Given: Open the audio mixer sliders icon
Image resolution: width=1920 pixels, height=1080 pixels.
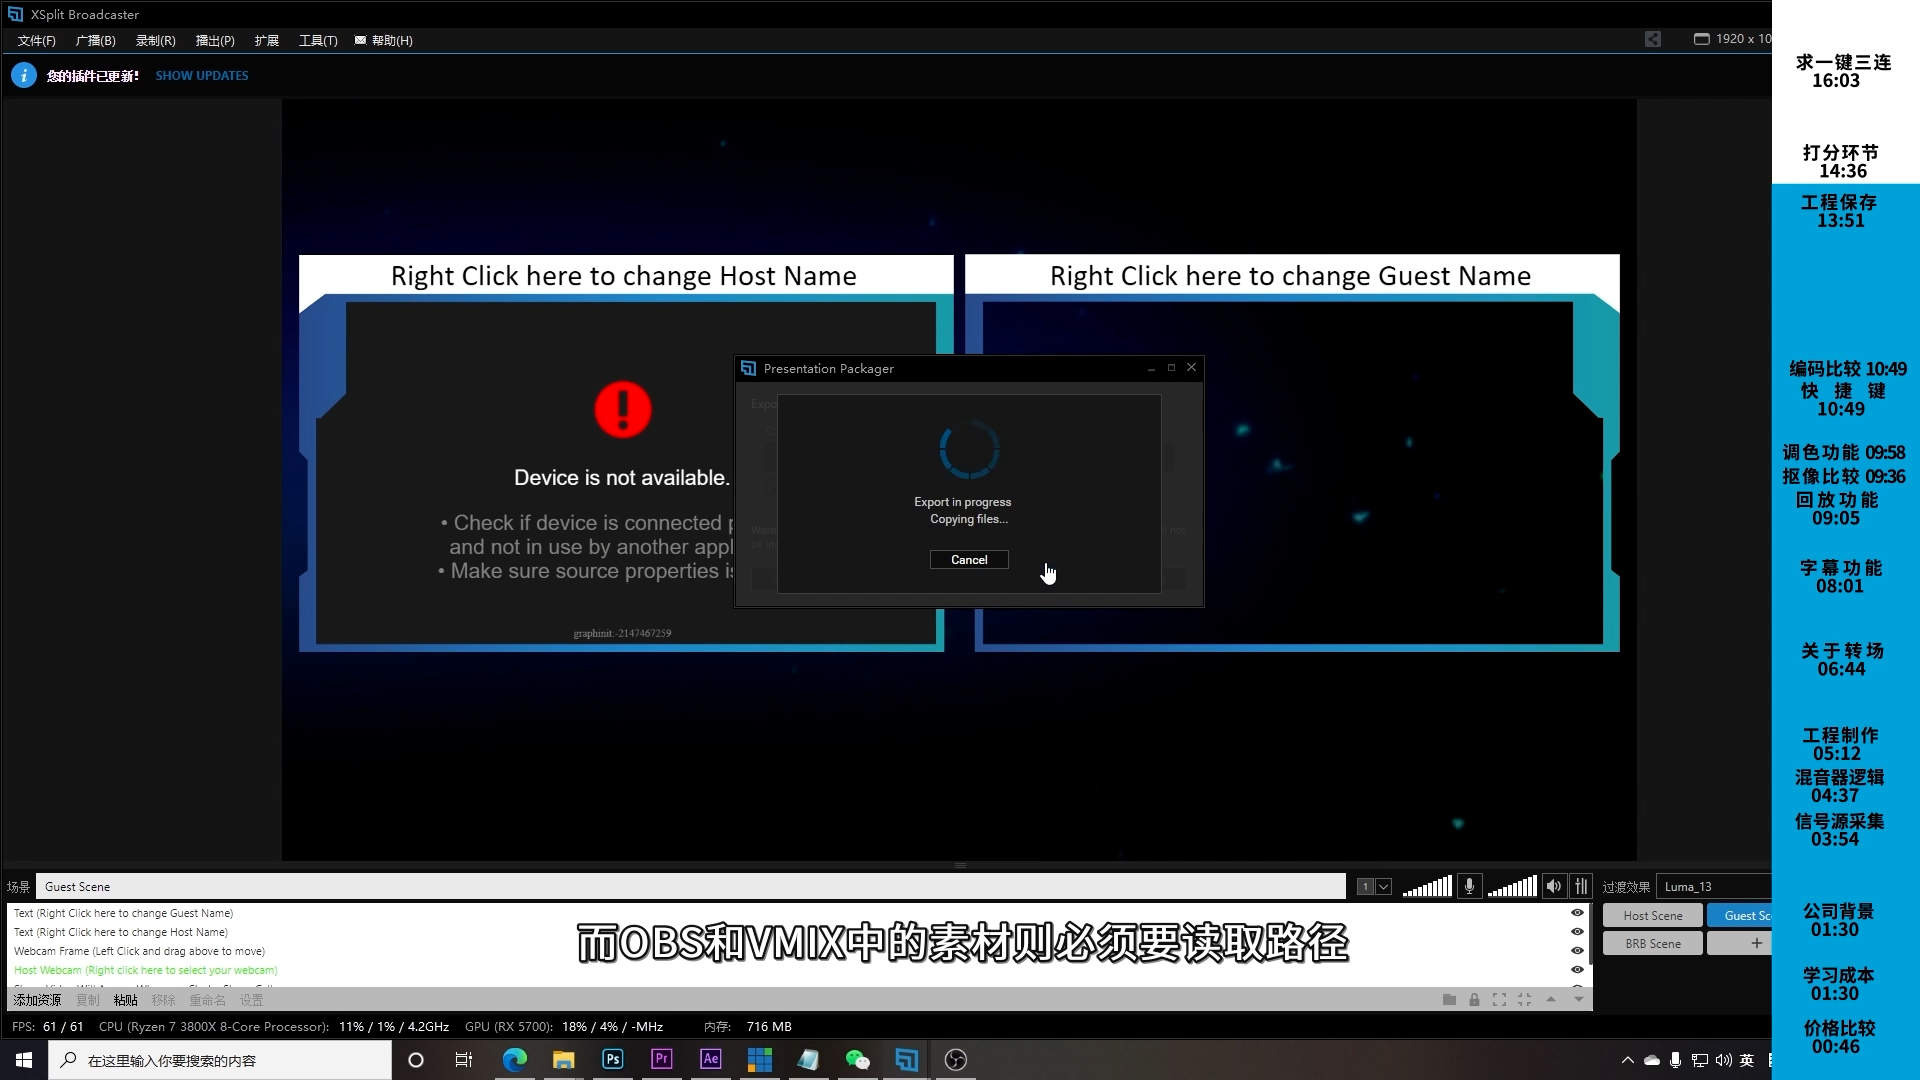Looking at the screenshot, I should pyautogui.click(x=1583, y=886).
